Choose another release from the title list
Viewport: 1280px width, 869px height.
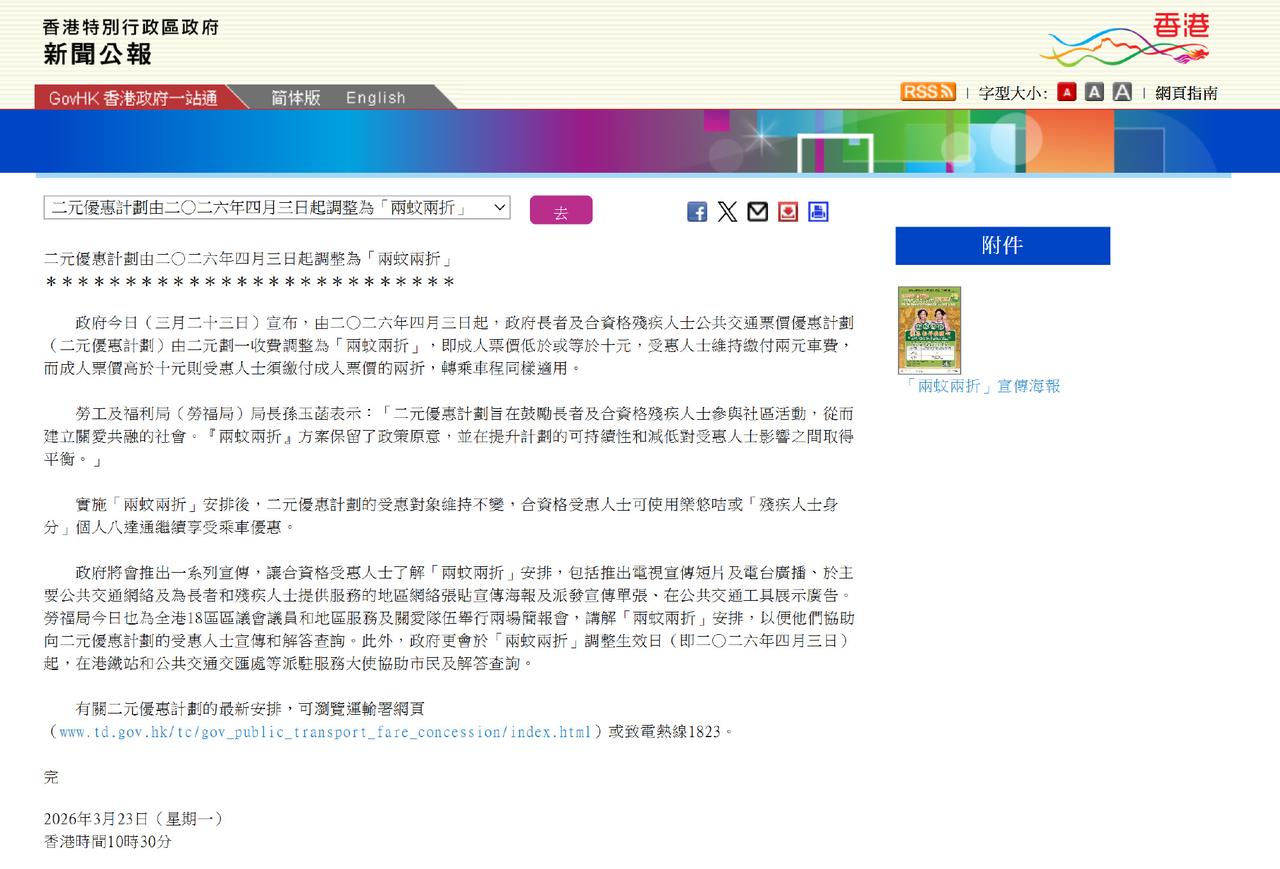(x=275, y=208)
